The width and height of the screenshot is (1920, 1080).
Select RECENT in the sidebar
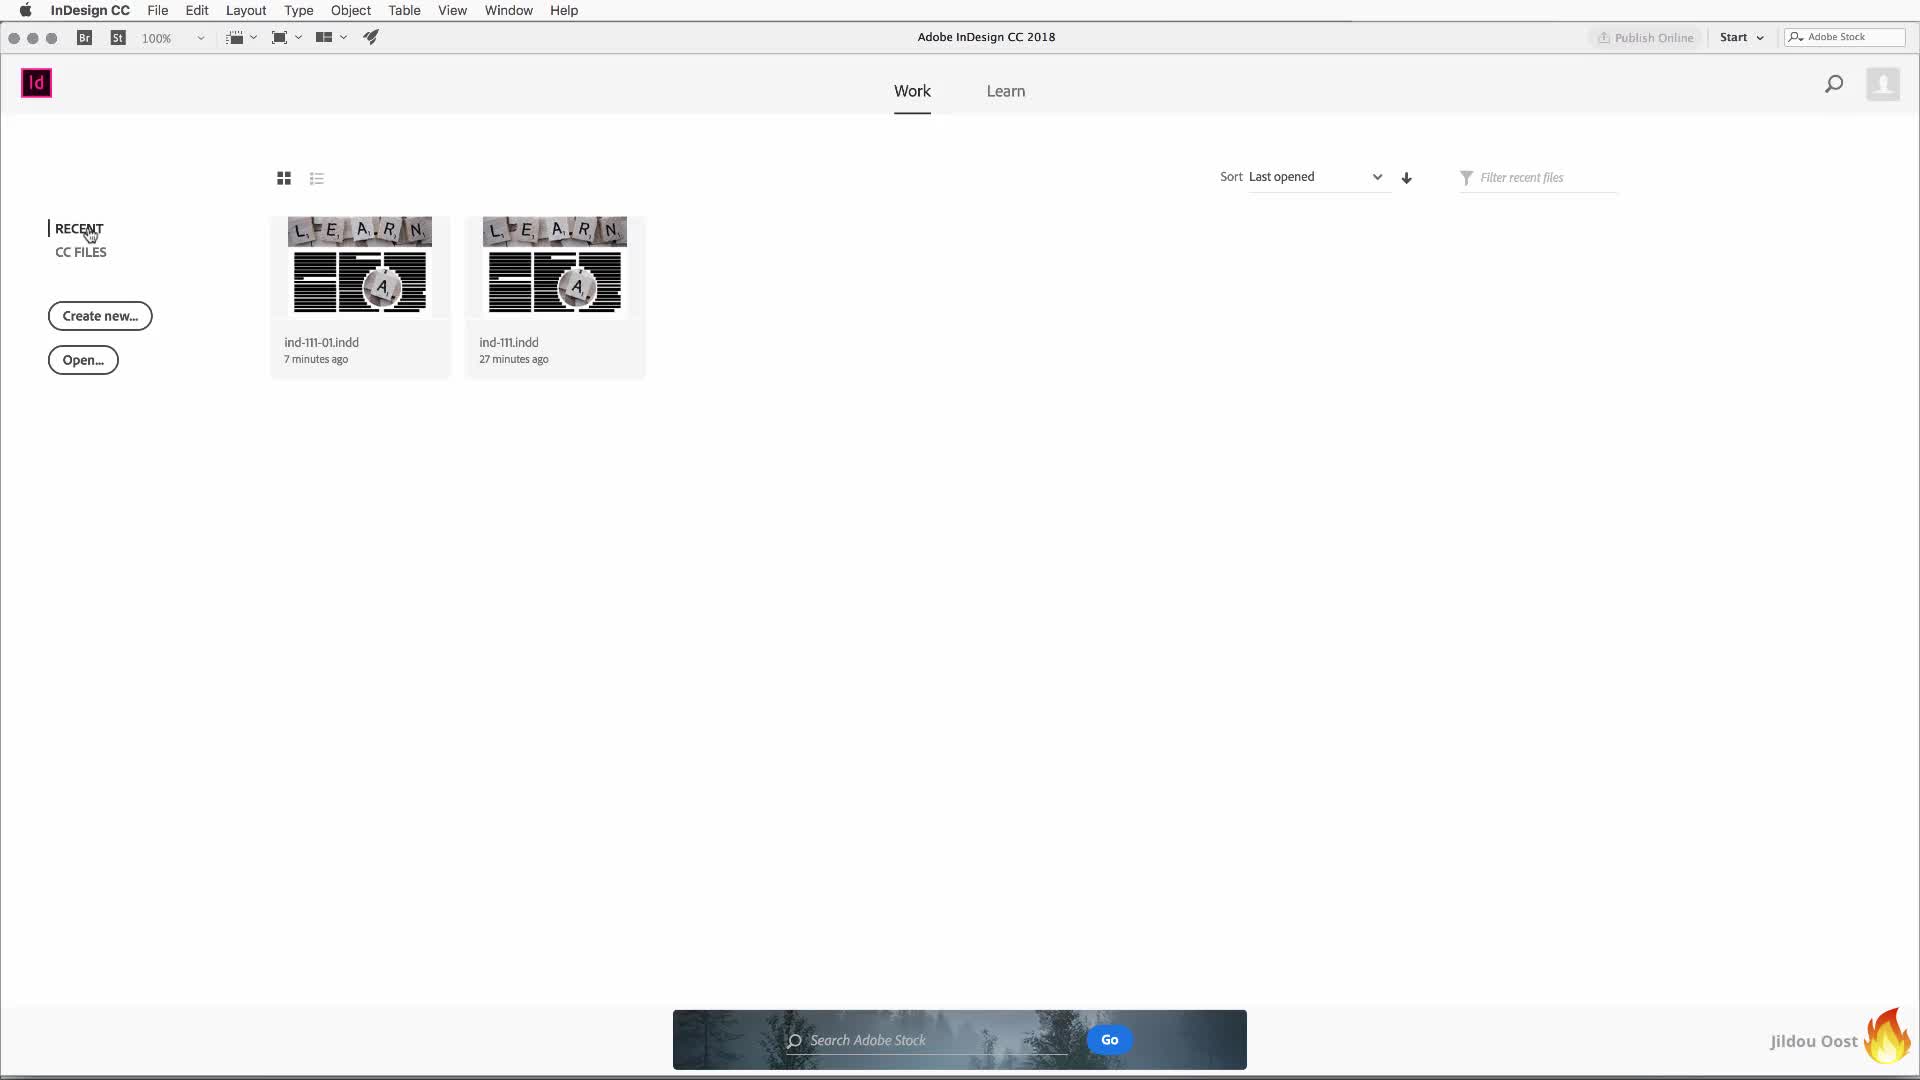79,229
